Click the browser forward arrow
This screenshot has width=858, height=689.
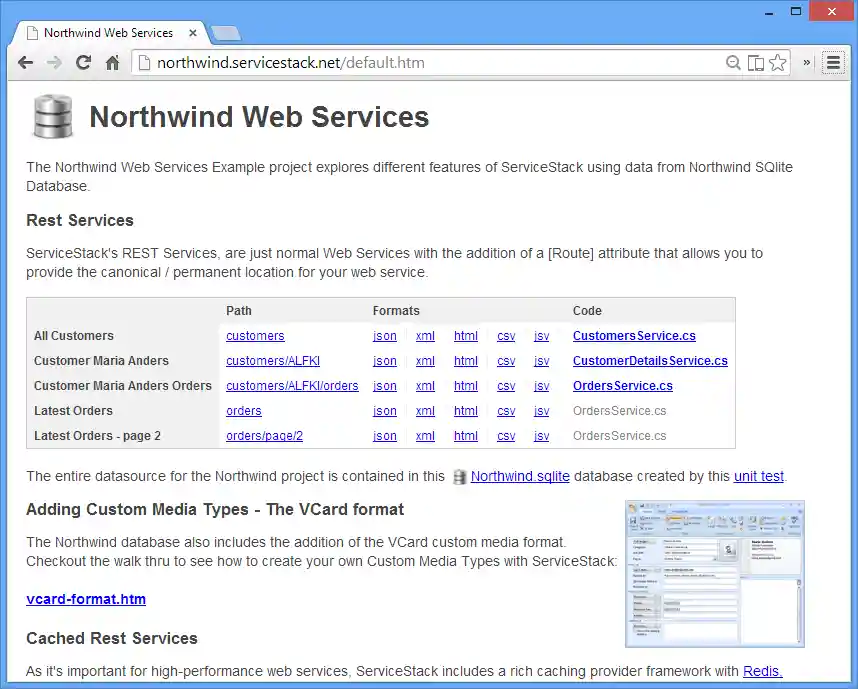[54, 62]
